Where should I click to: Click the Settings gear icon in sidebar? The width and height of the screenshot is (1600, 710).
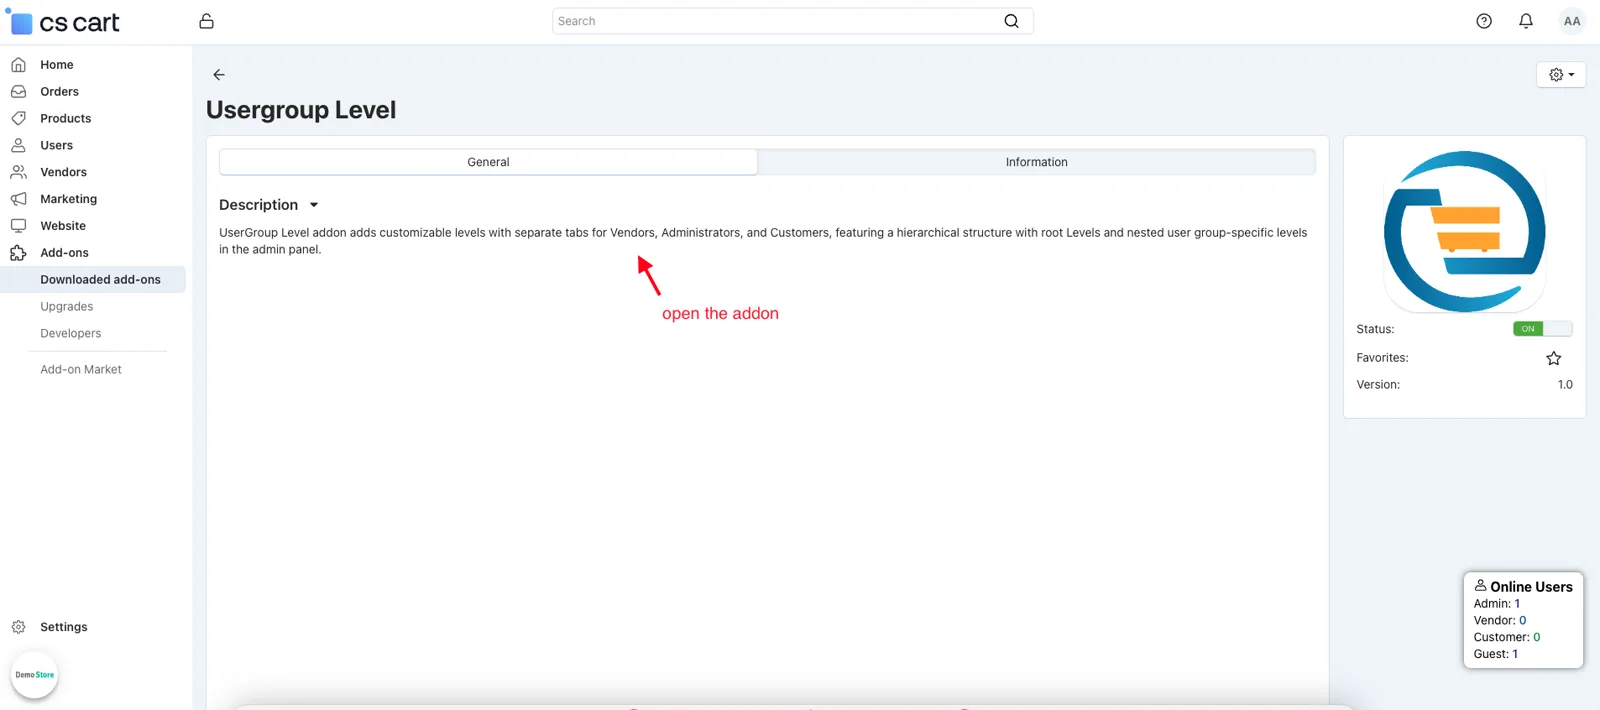click(18, 627)
